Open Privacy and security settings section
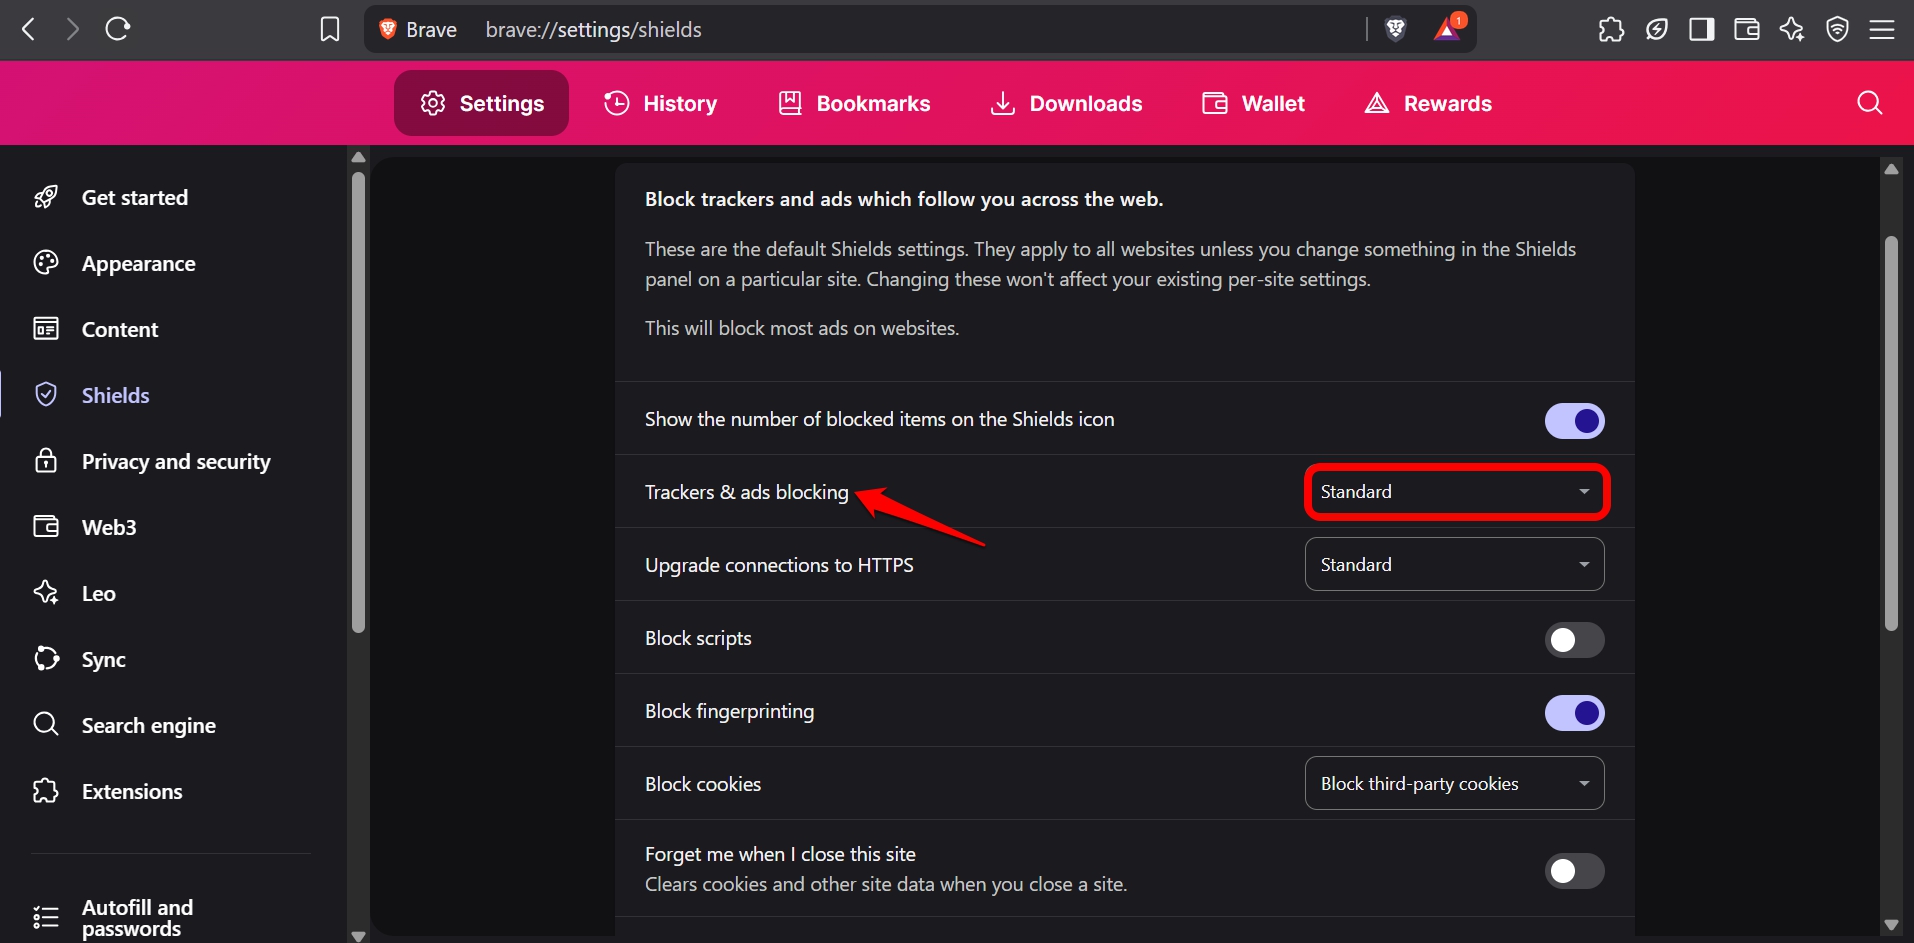The height and width of the screenshot is (943, 1914). click(x=175, y=461)
